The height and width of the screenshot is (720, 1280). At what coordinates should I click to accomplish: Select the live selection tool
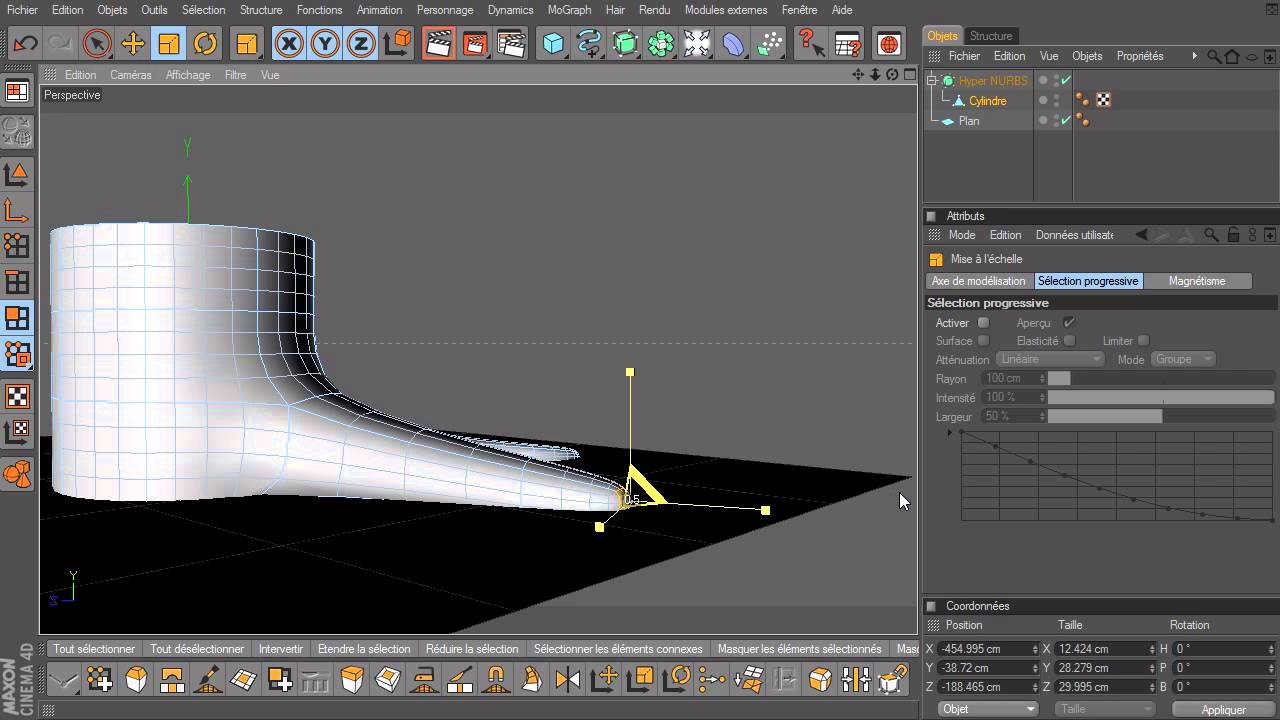[x=97, y=43]
